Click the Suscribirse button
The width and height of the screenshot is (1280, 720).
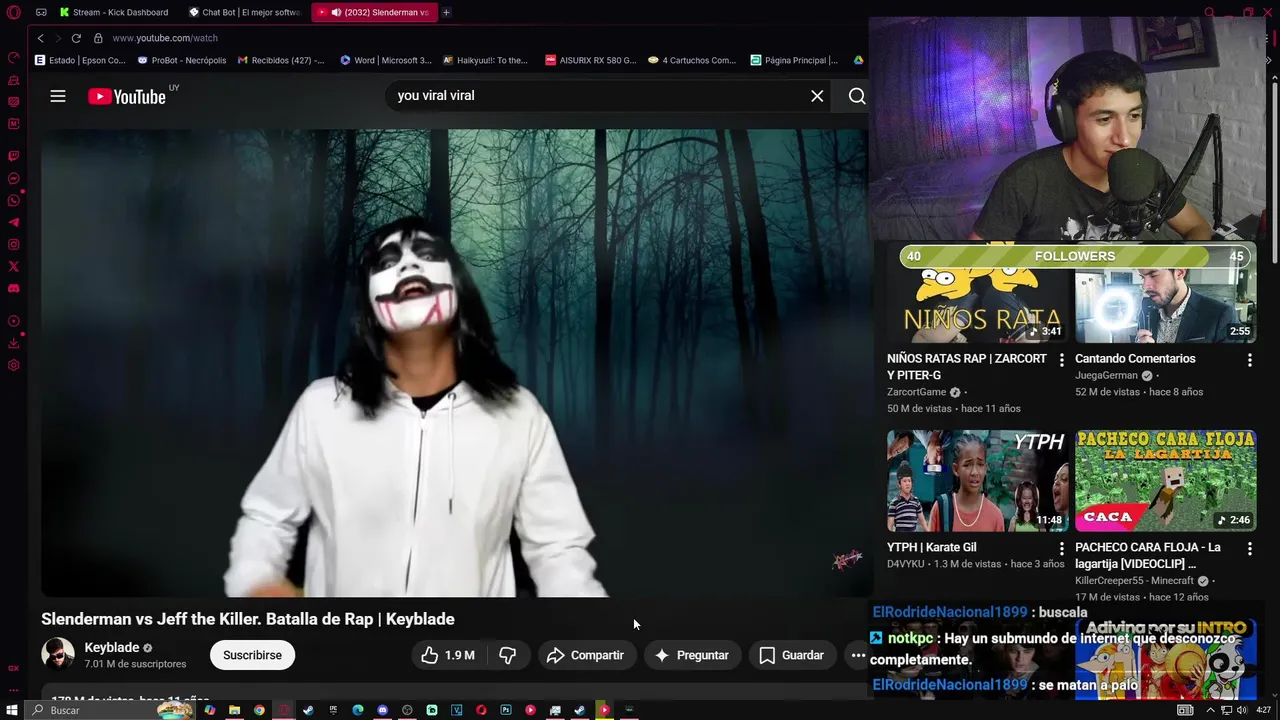(x=252, y=655)
